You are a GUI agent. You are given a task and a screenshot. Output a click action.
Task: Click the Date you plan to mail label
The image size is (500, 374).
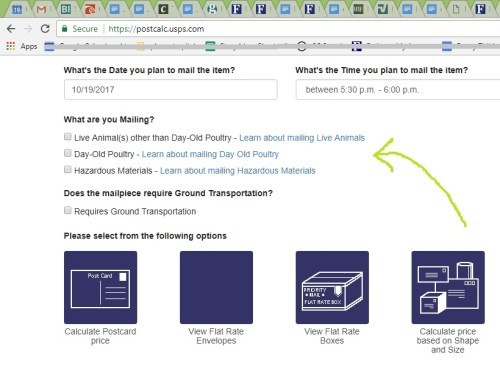[x=149, y=70]
